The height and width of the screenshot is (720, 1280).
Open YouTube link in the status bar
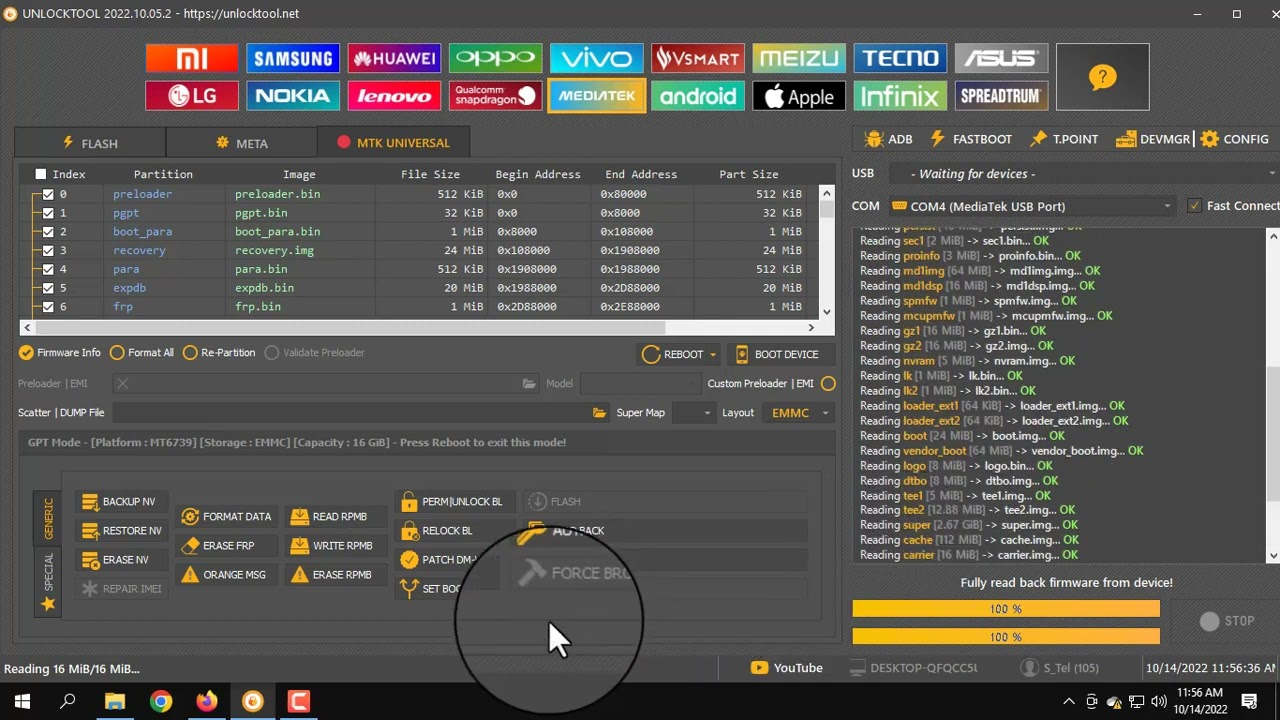point(786,668)
